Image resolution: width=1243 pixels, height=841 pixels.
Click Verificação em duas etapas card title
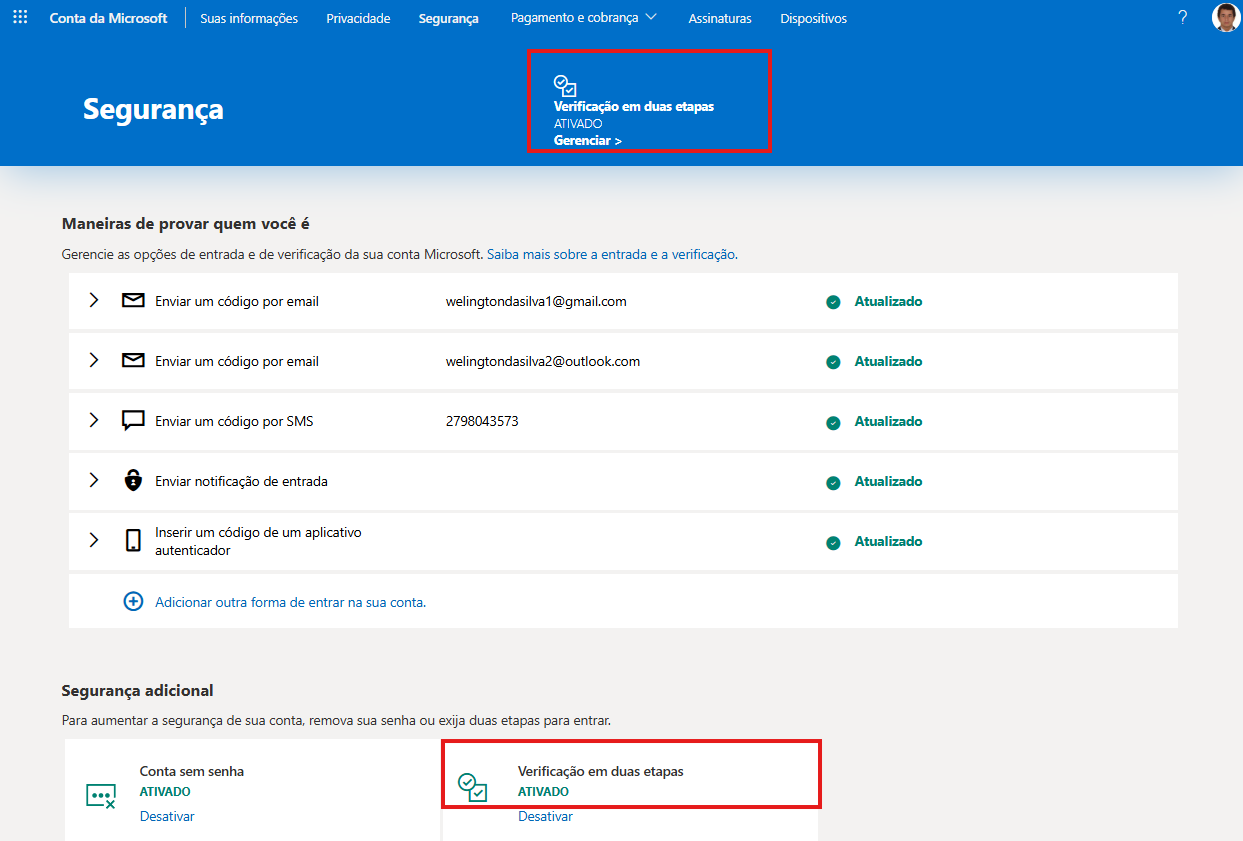point(601,771)
